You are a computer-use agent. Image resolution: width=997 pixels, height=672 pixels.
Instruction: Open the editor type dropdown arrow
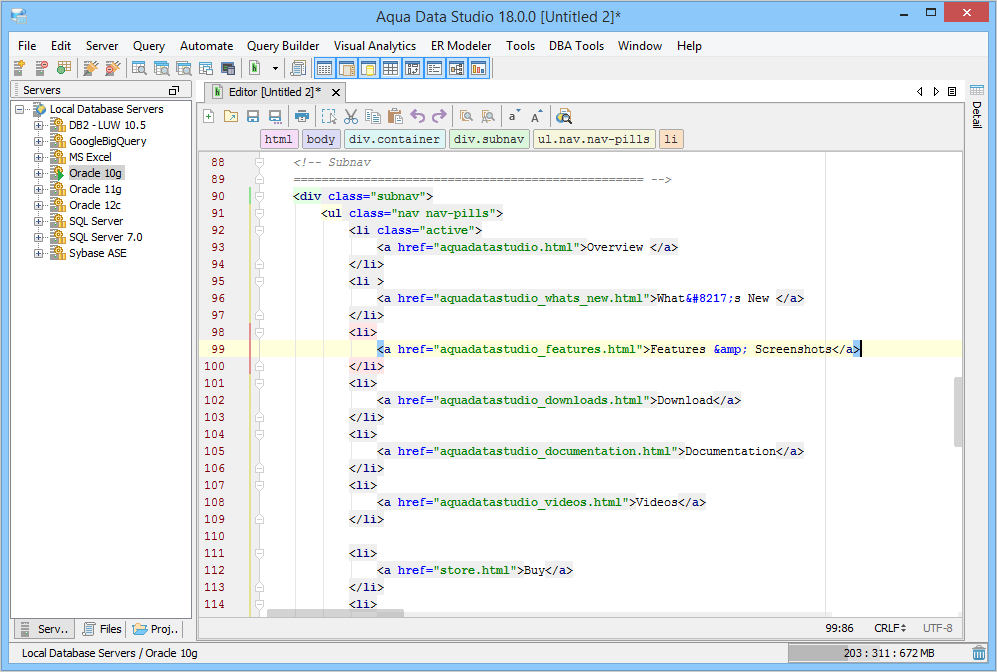pos(275,68)
